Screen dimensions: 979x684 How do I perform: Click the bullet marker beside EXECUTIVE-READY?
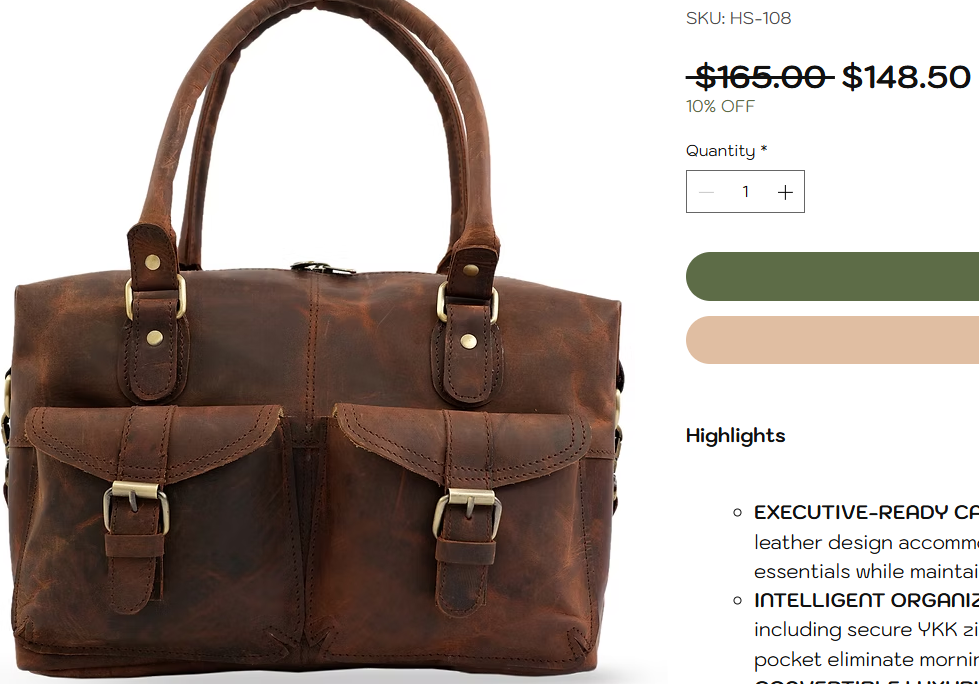pos(737,513)
